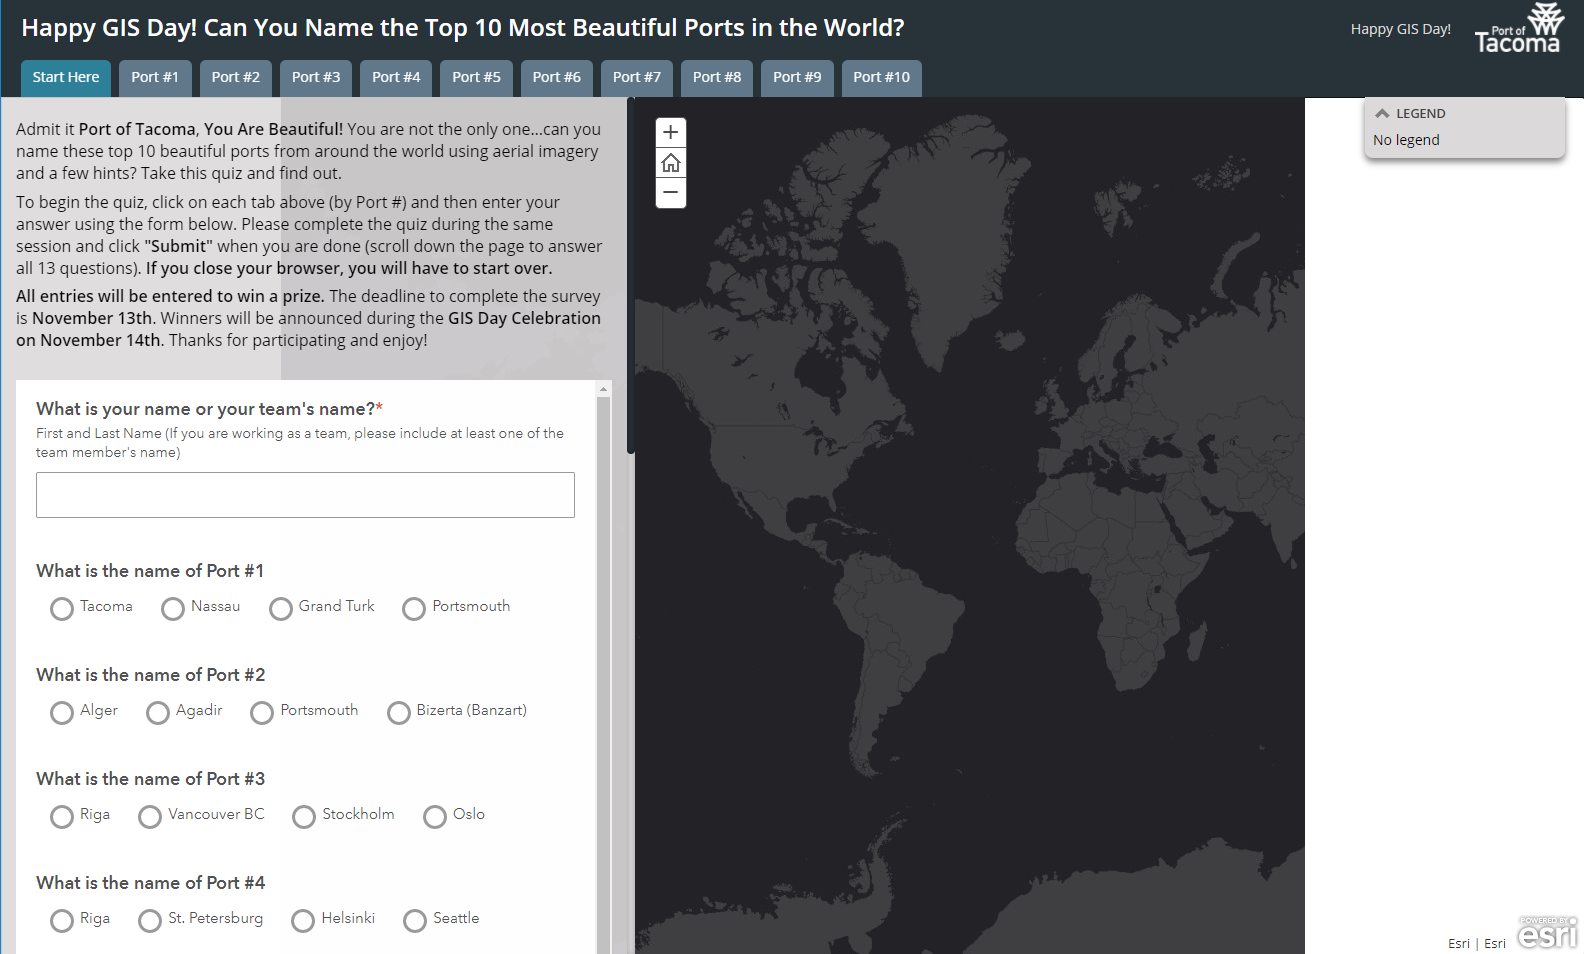This screenshot has width=1584, height=954.
Task: Go to the Port #10 tab
Action: 881,77
